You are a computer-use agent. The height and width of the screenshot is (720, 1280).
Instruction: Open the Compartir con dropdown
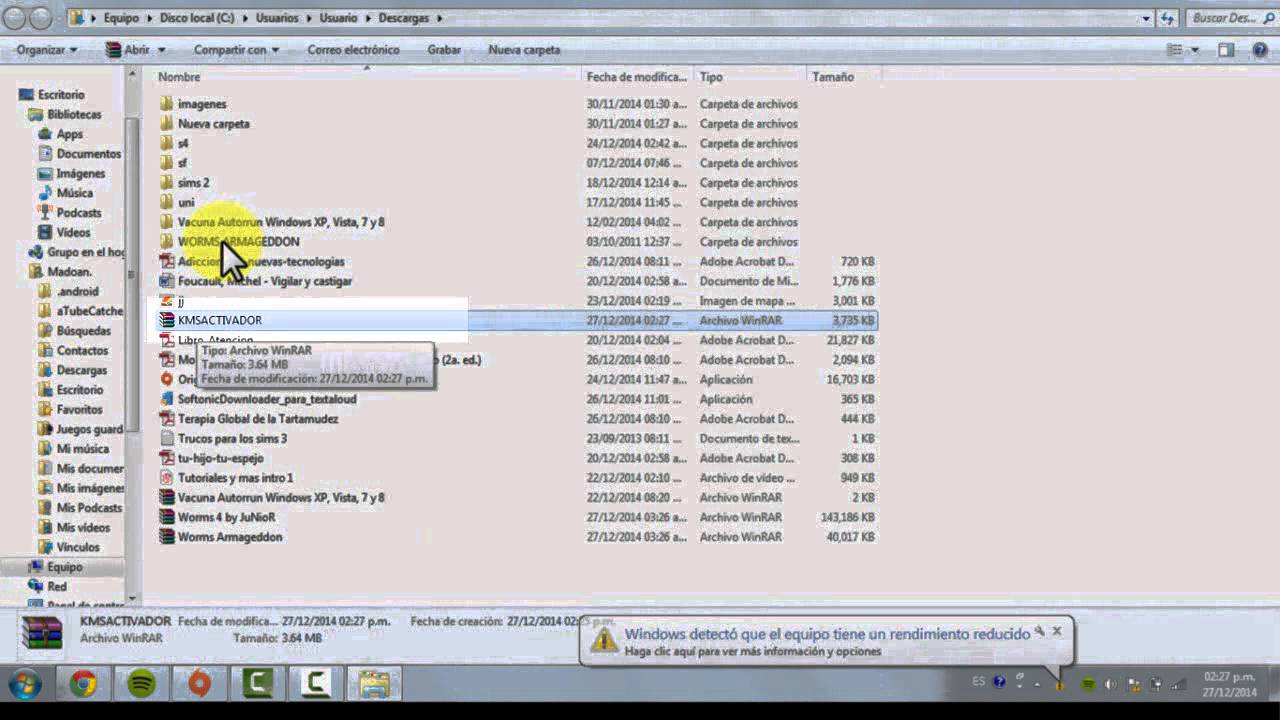237,50
